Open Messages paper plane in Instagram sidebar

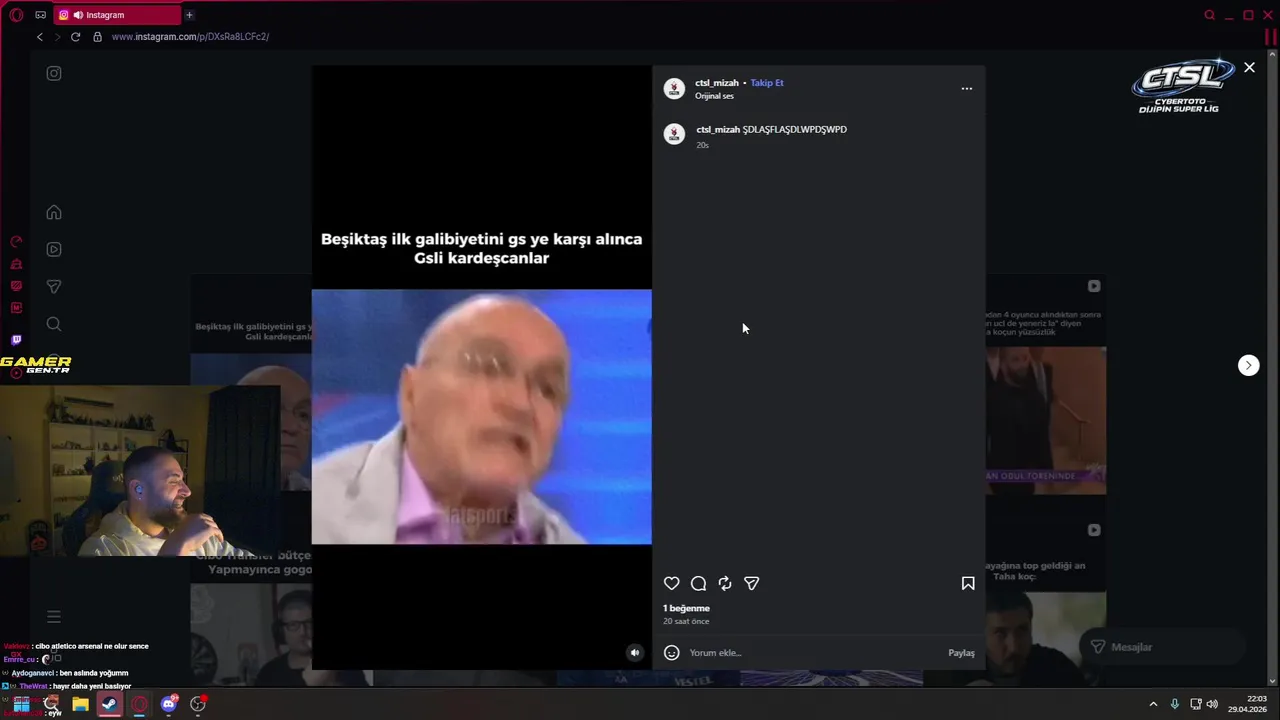point(54,287)
